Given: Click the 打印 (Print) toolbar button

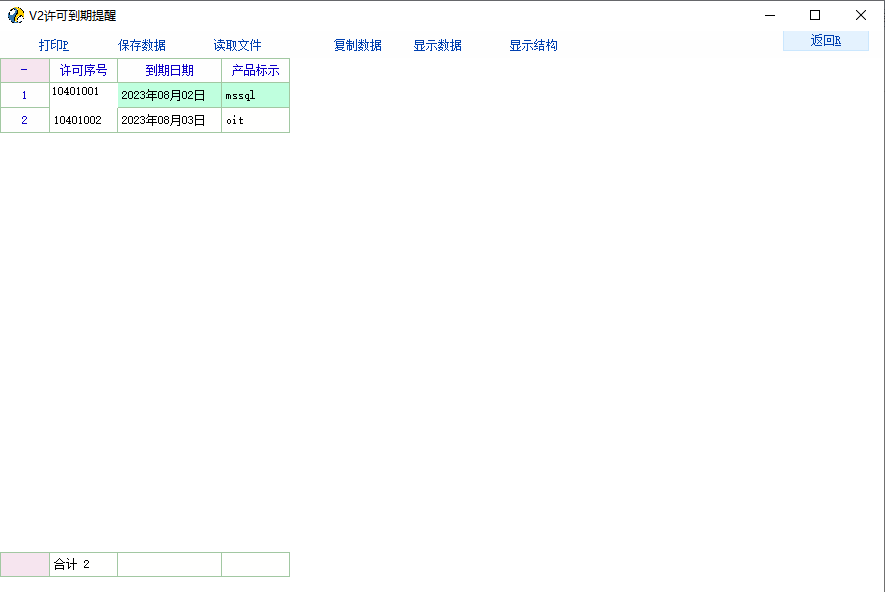Looking at the screenshot, I should coord(54,45).
